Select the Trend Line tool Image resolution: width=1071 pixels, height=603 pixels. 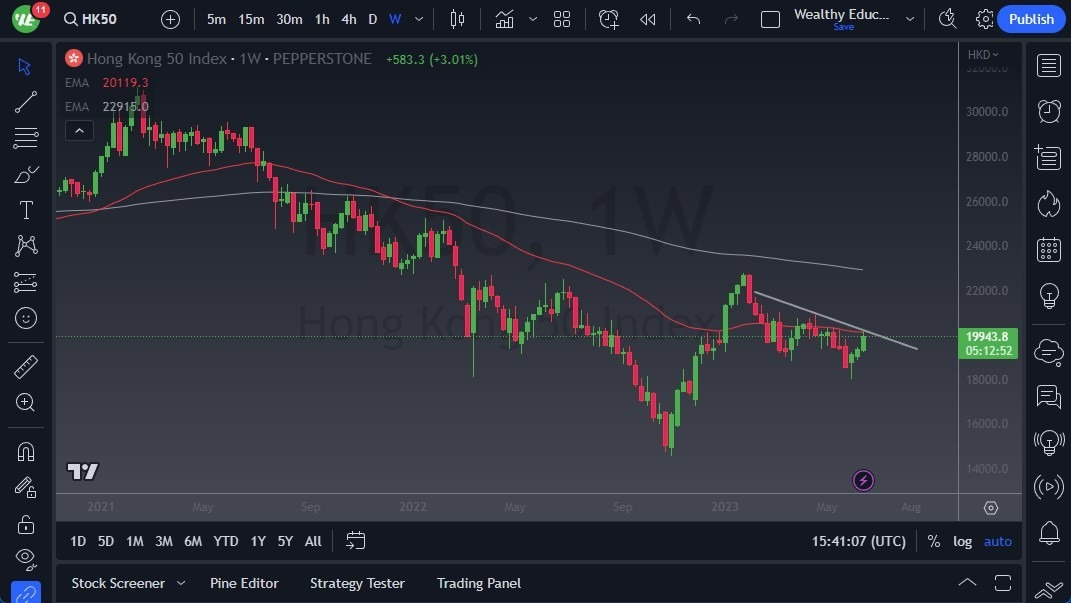(25, 102)
